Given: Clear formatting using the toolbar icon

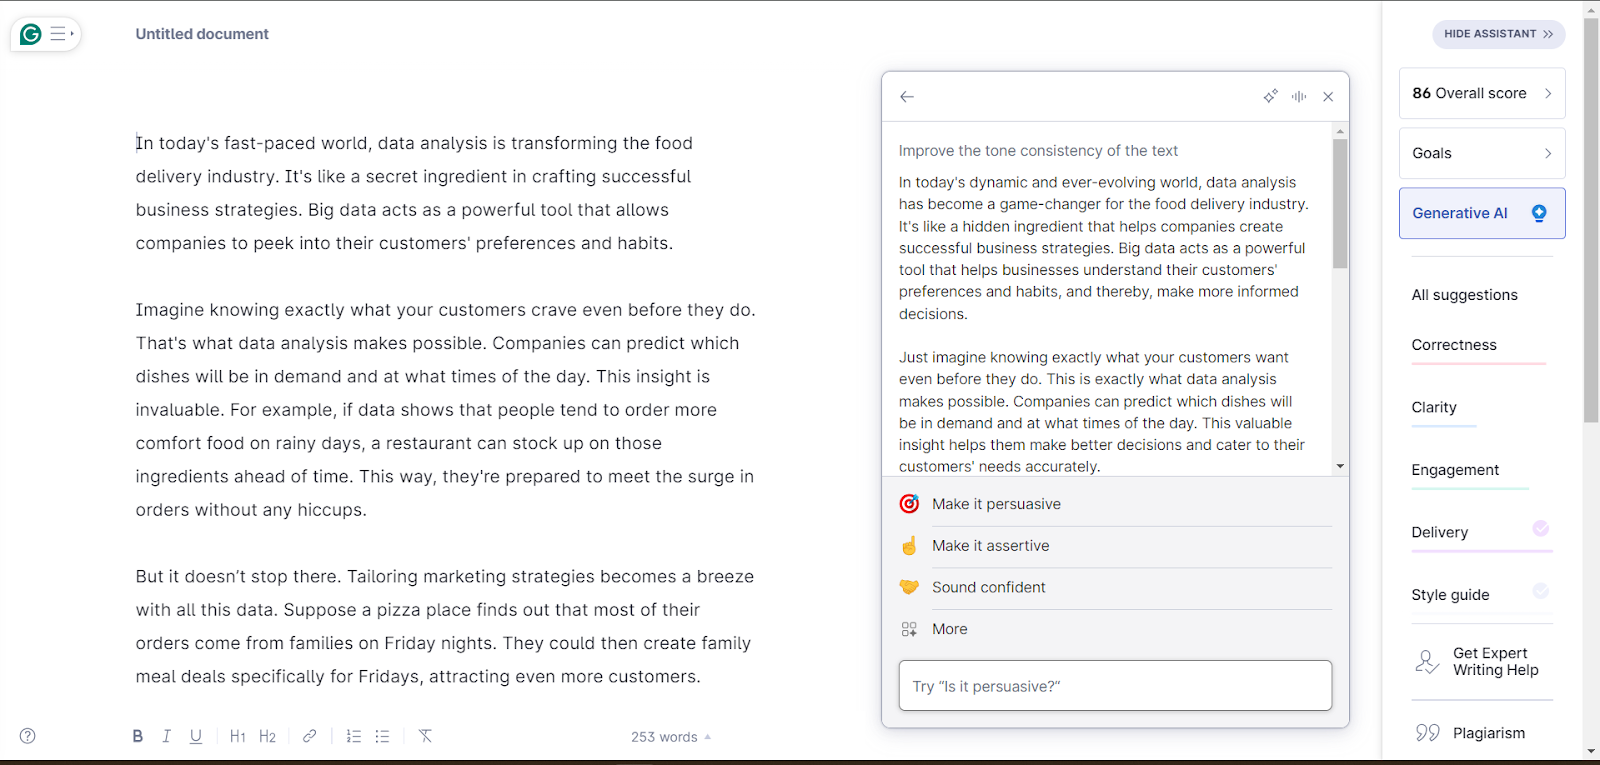Looking at the screenshot, I should pos(425,736).
